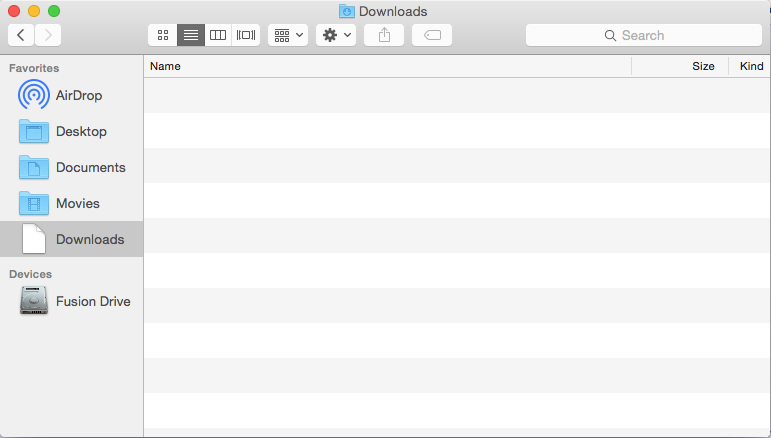Click the Downloads folder icon in the title bar
The width and height of the screenshot is (771, 438).
pos(347,11)
